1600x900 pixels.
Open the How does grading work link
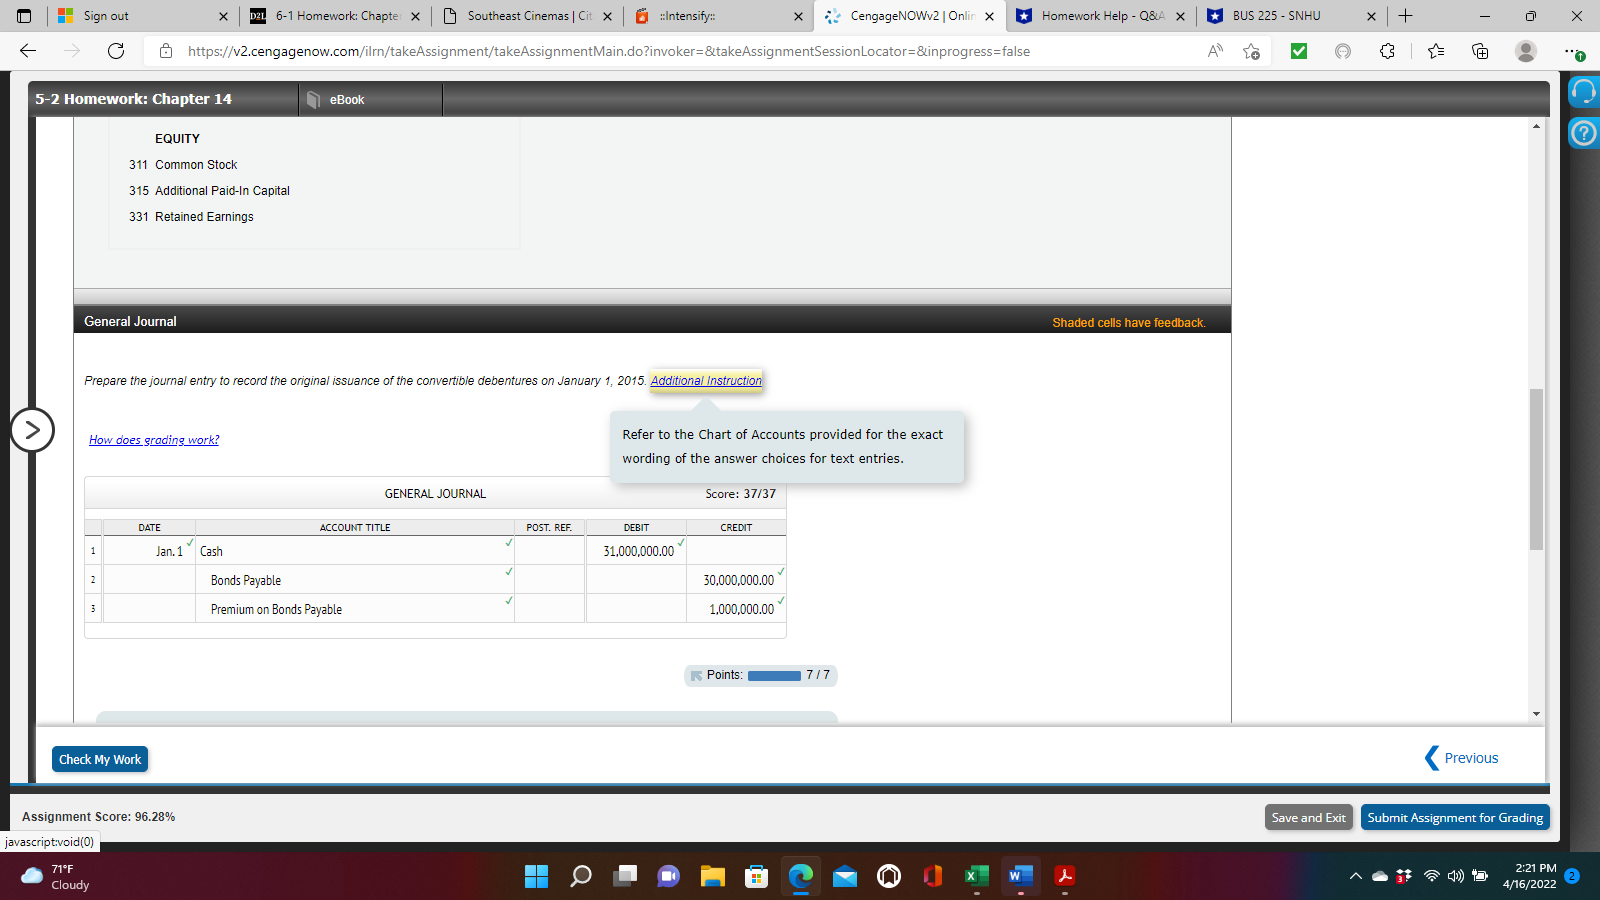(153, 439)
